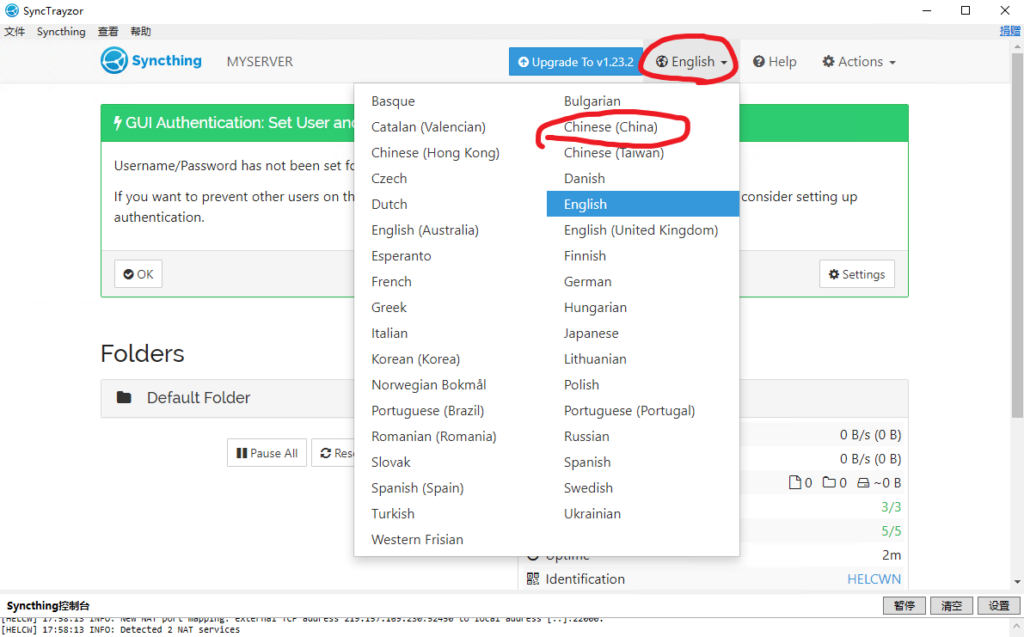Select English (United Kingdom) language

point(641,230)
